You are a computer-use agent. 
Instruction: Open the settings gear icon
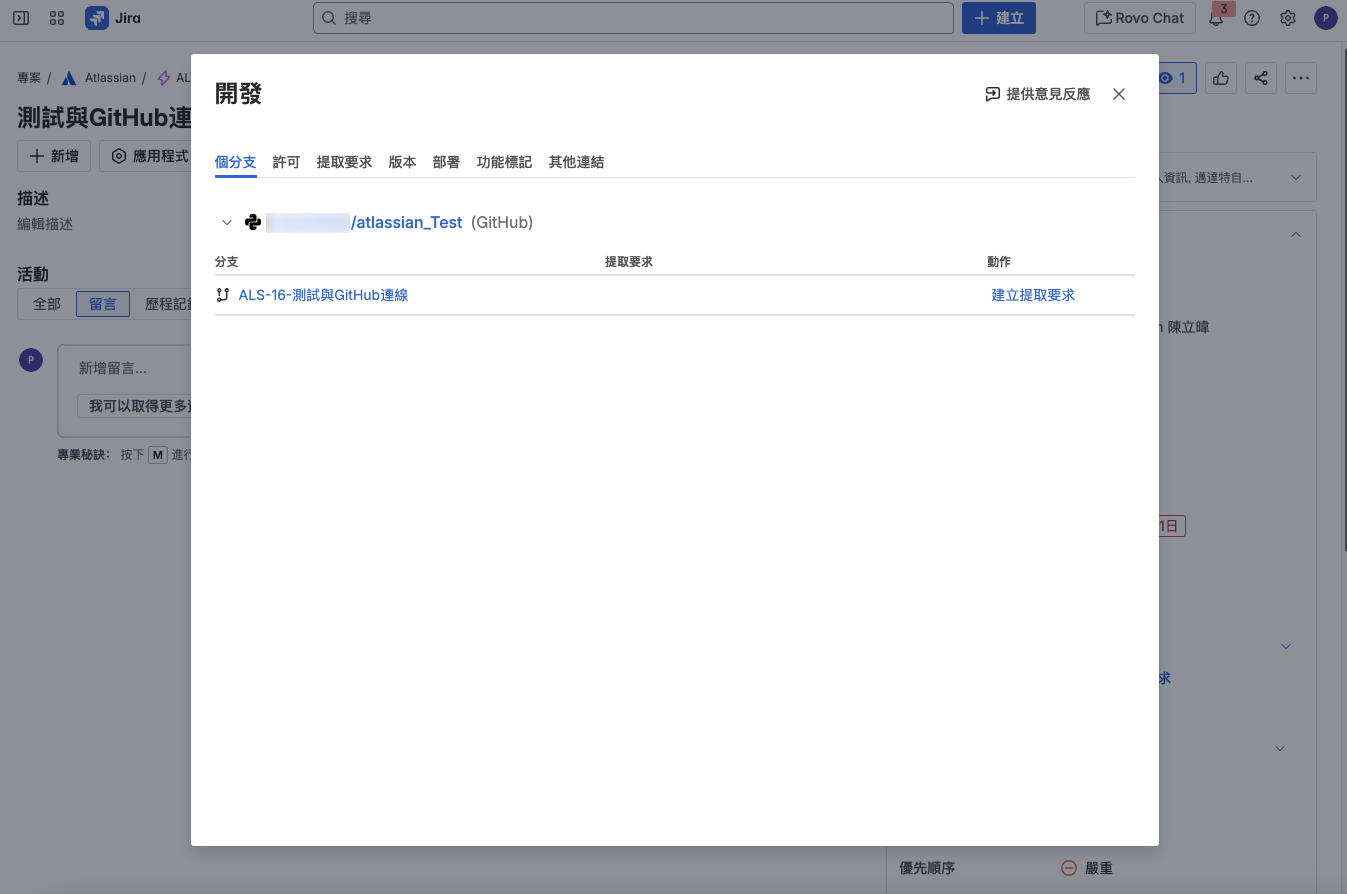1288,18
